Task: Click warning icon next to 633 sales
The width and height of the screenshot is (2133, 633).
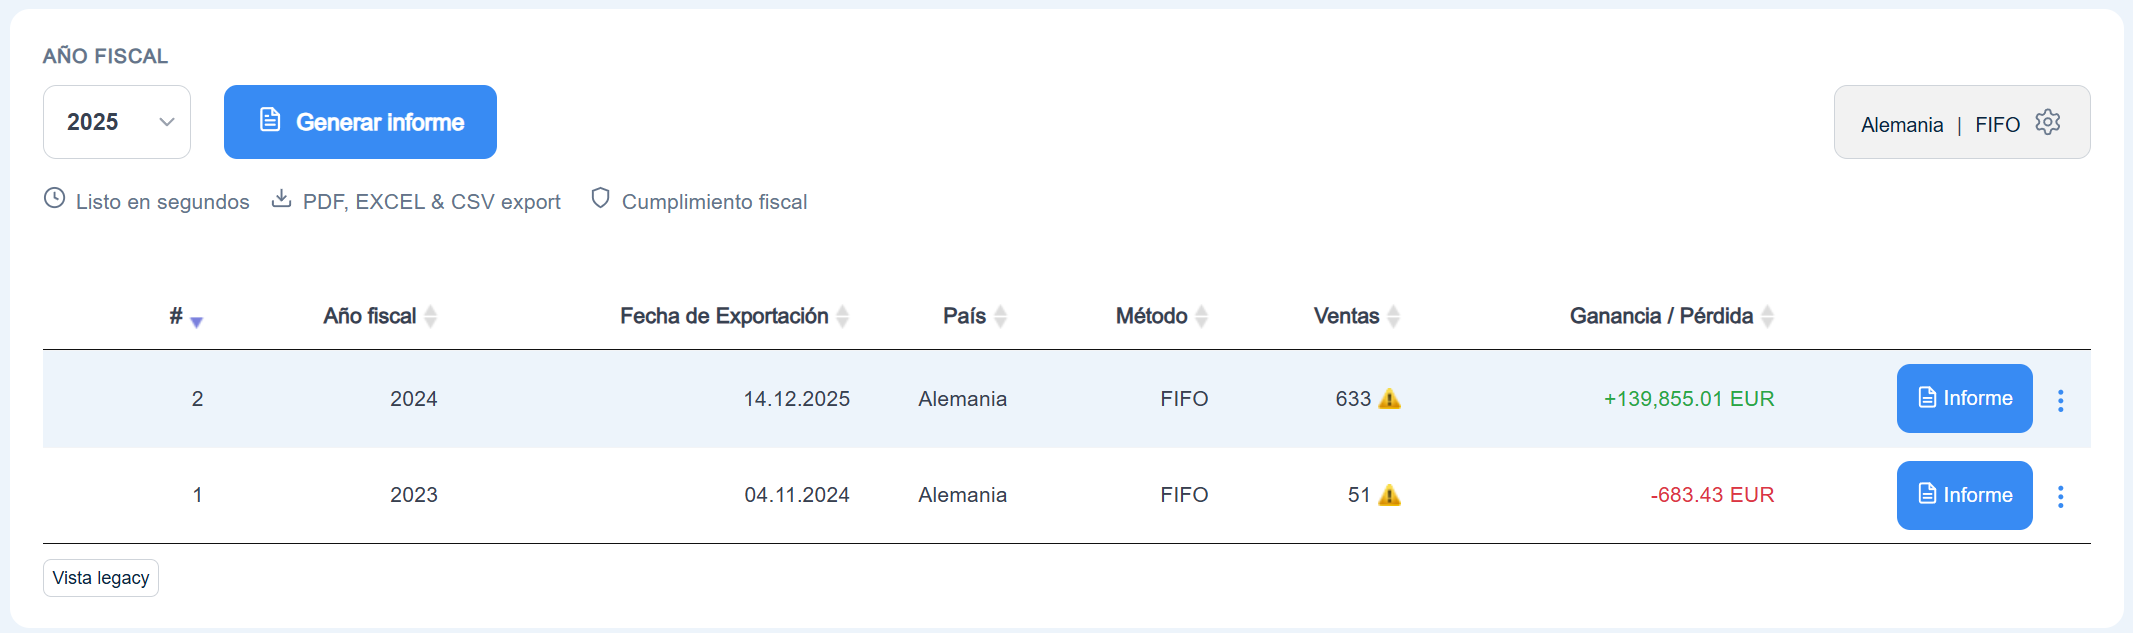Action: click(1389, 399)
